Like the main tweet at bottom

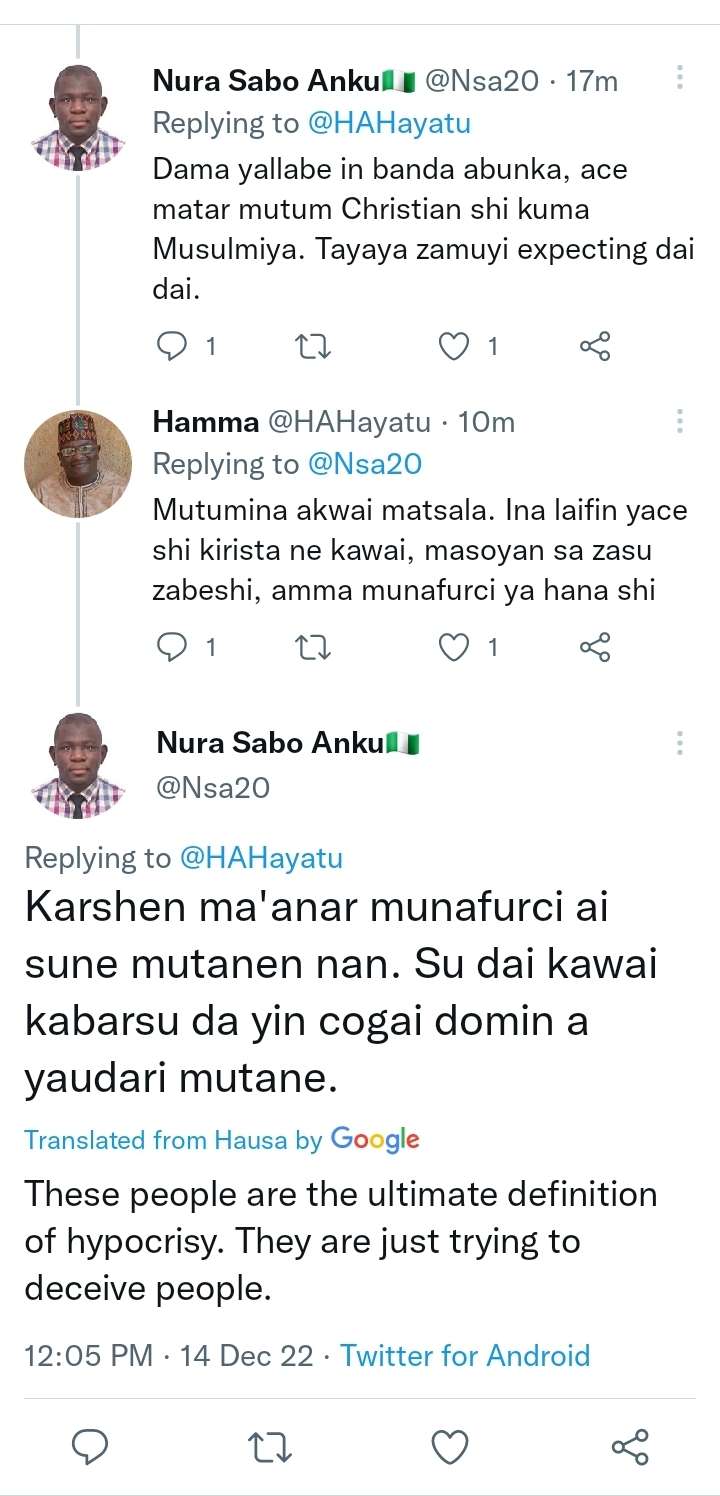click(450, 1446)
